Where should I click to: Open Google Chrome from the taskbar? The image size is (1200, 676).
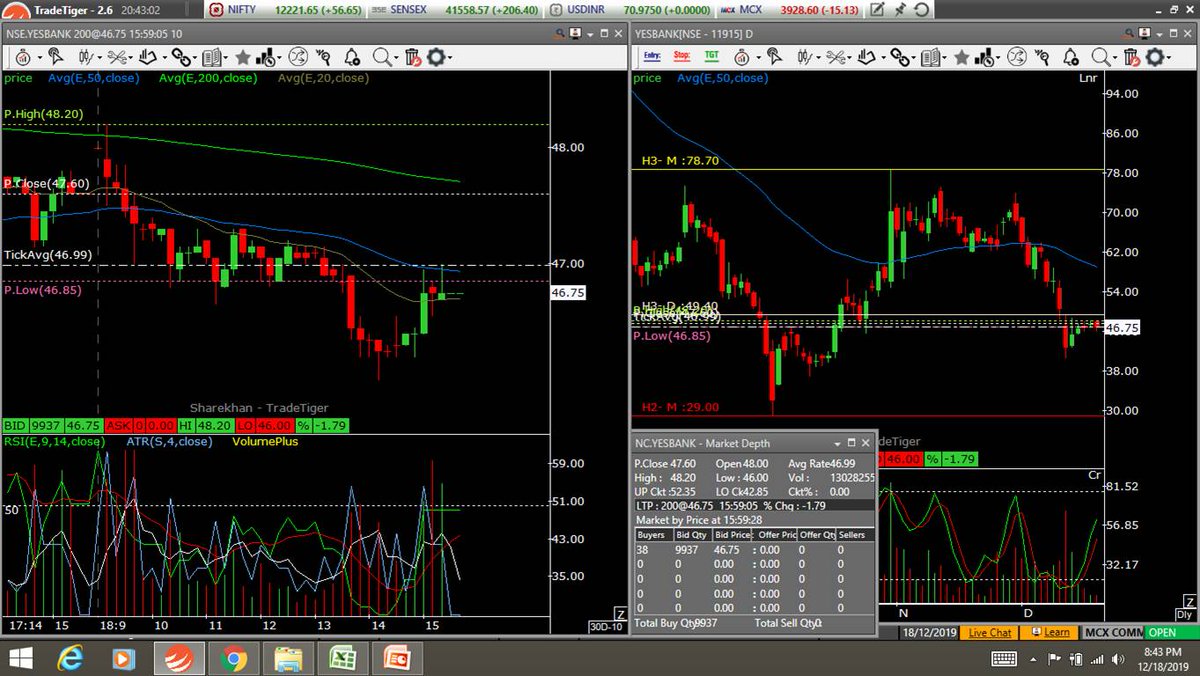[233, 658]
